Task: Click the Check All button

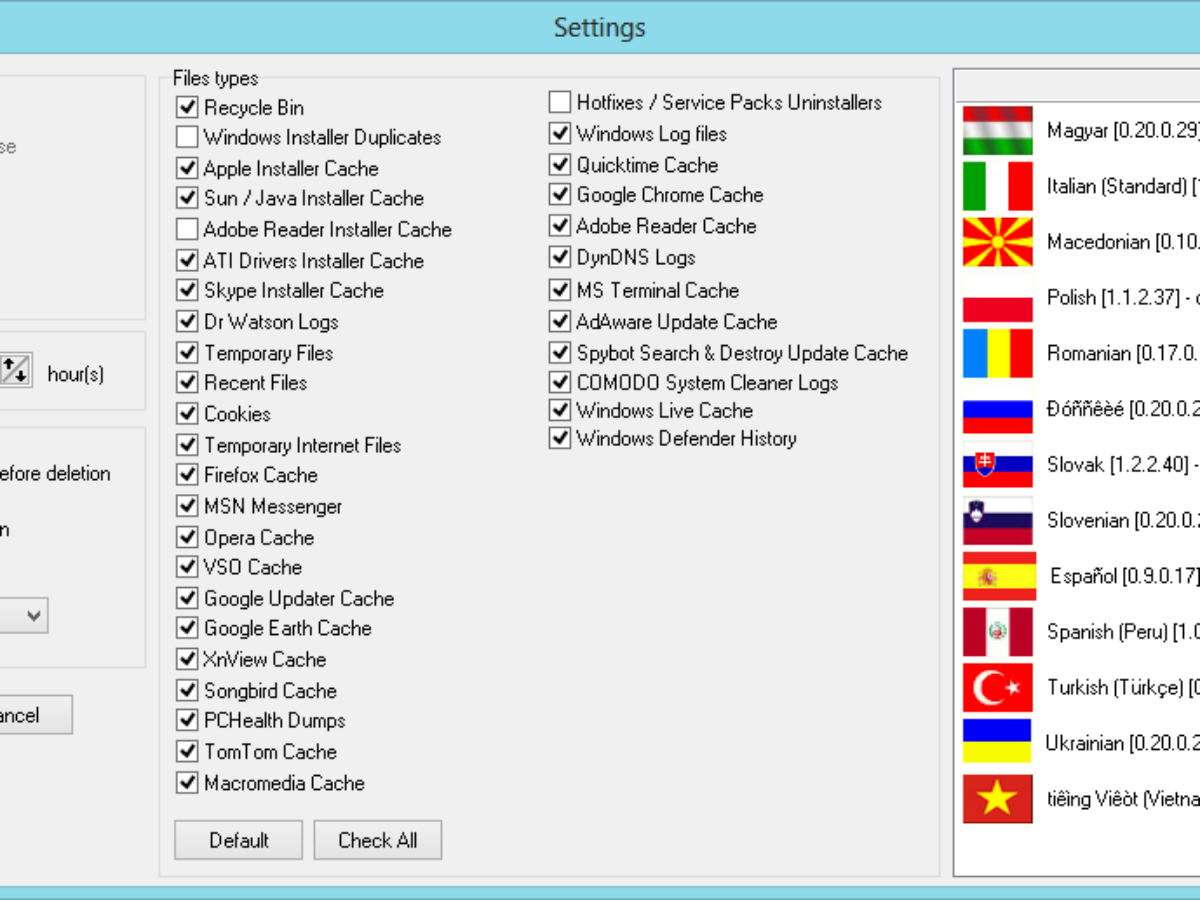Action: [x=378, y=840]
